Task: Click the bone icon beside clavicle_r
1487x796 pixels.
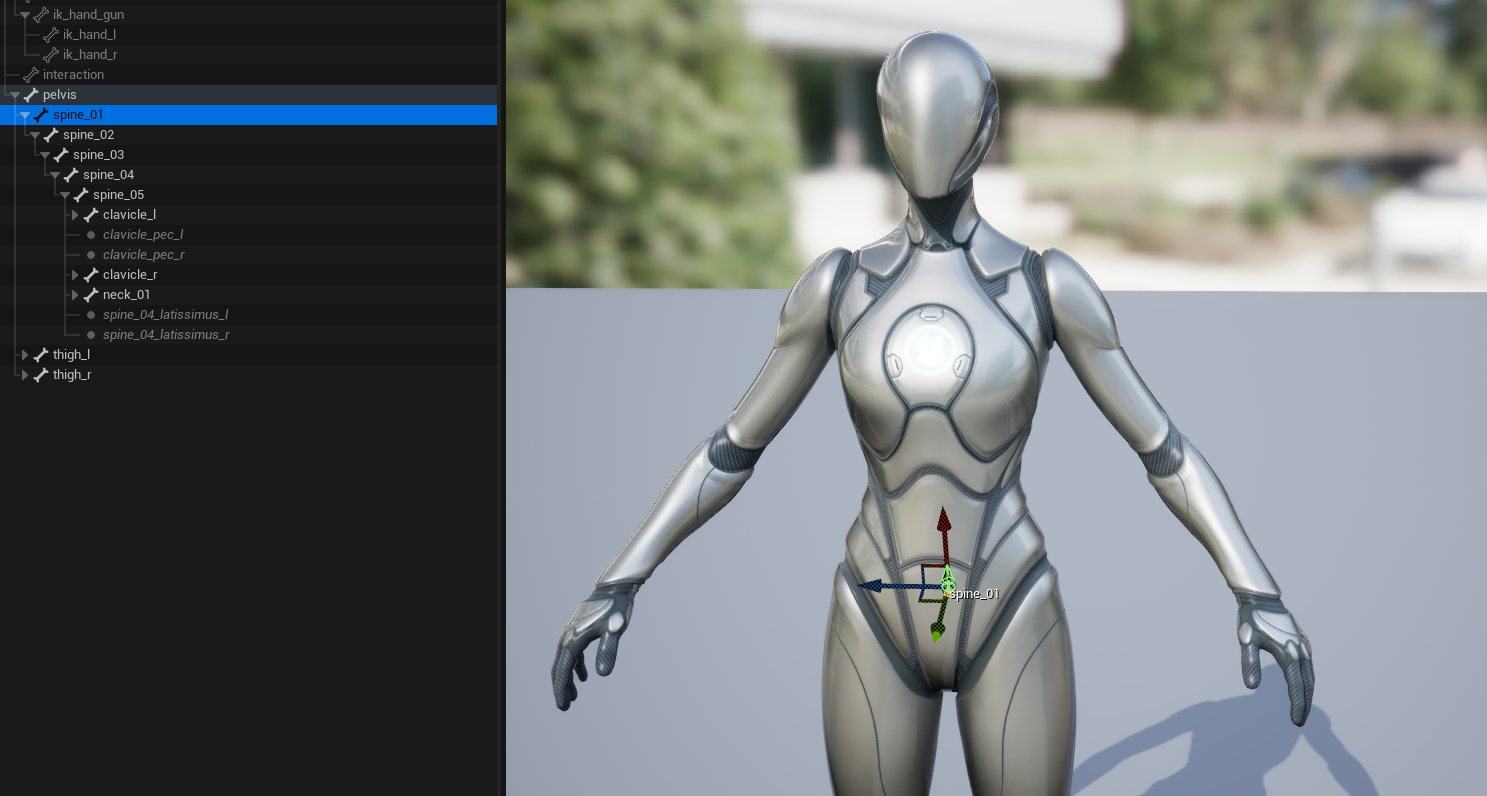Action: point(91,275)
